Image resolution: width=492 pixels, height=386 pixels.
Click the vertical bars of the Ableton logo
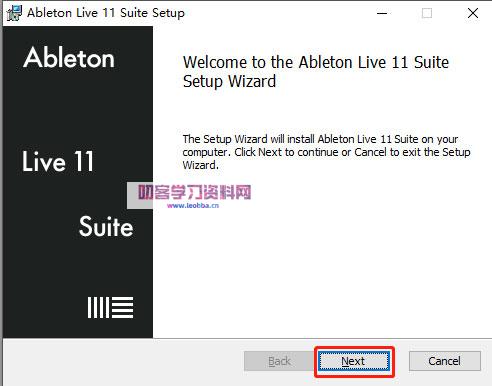98,307
